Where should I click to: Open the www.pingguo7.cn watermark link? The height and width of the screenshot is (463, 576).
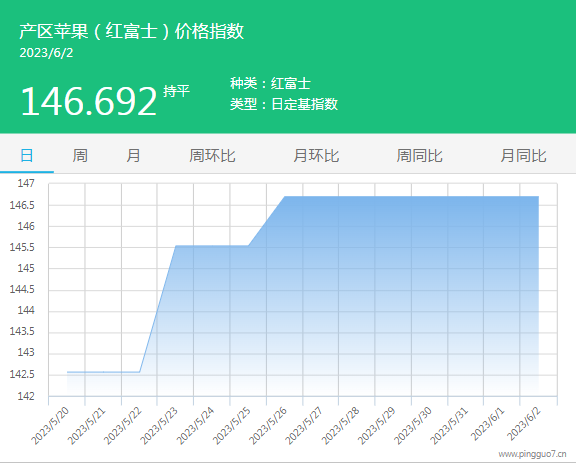(x=532, y=454)
